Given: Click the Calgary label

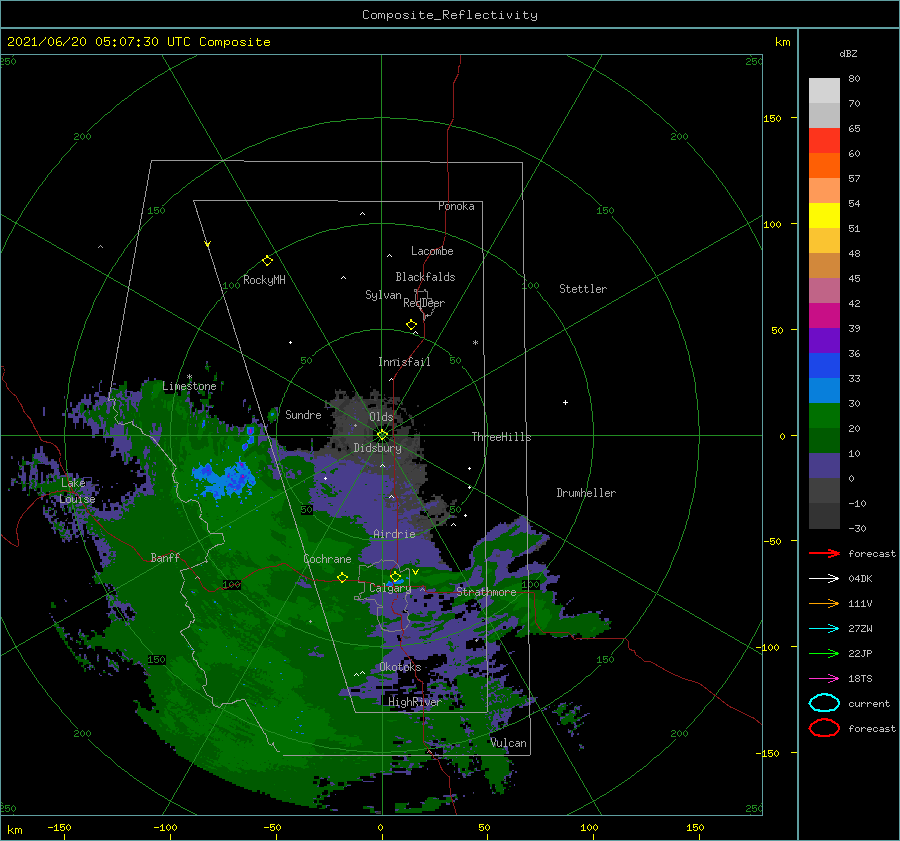Looking at the screenshot, I should [390, 588].
